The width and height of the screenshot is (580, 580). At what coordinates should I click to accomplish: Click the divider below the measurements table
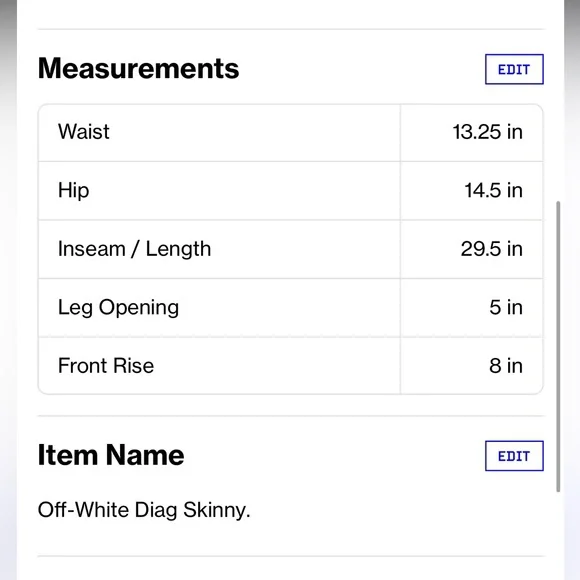290,416
